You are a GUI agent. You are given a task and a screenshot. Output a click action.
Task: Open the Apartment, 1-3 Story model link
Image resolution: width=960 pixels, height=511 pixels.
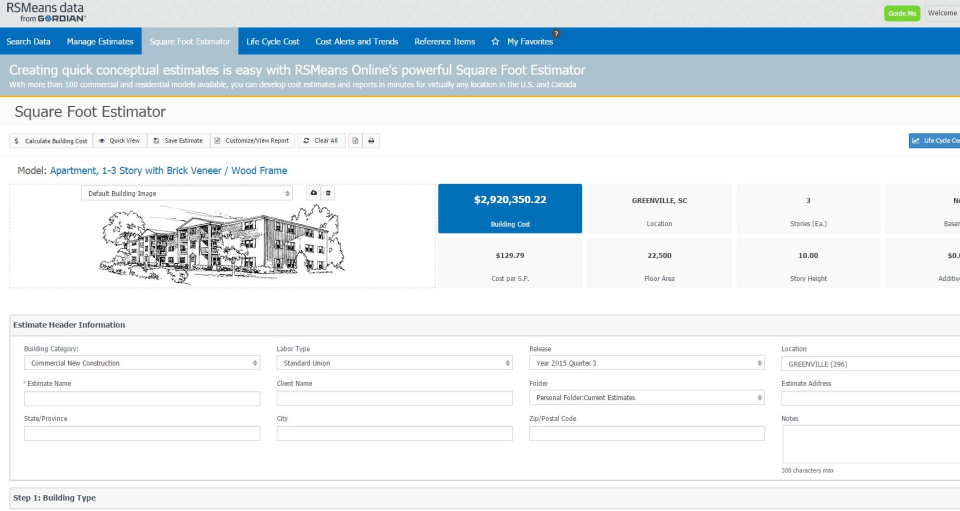click(168, 171)
